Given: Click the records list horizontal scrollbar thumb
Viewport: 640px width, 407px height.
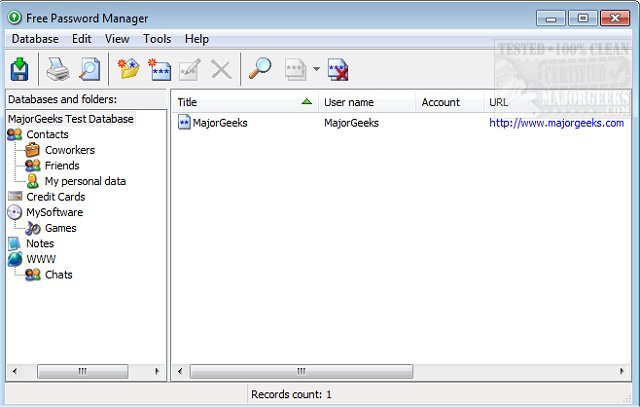Looking at the screenshot, I should (x=301, y=371).
